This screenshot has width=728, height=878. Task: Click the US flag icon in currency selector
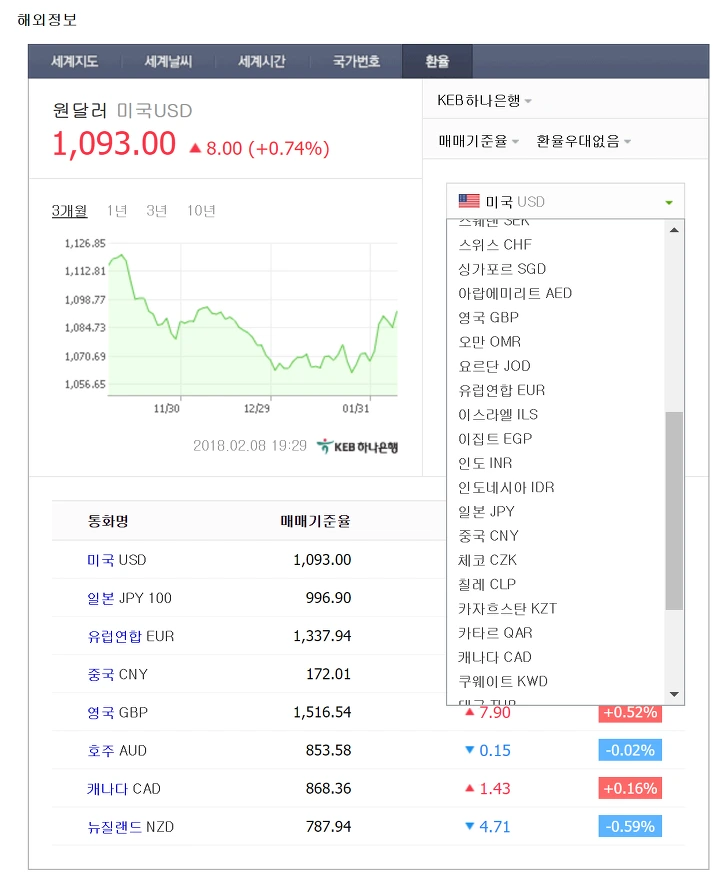(x=469, y=201)
